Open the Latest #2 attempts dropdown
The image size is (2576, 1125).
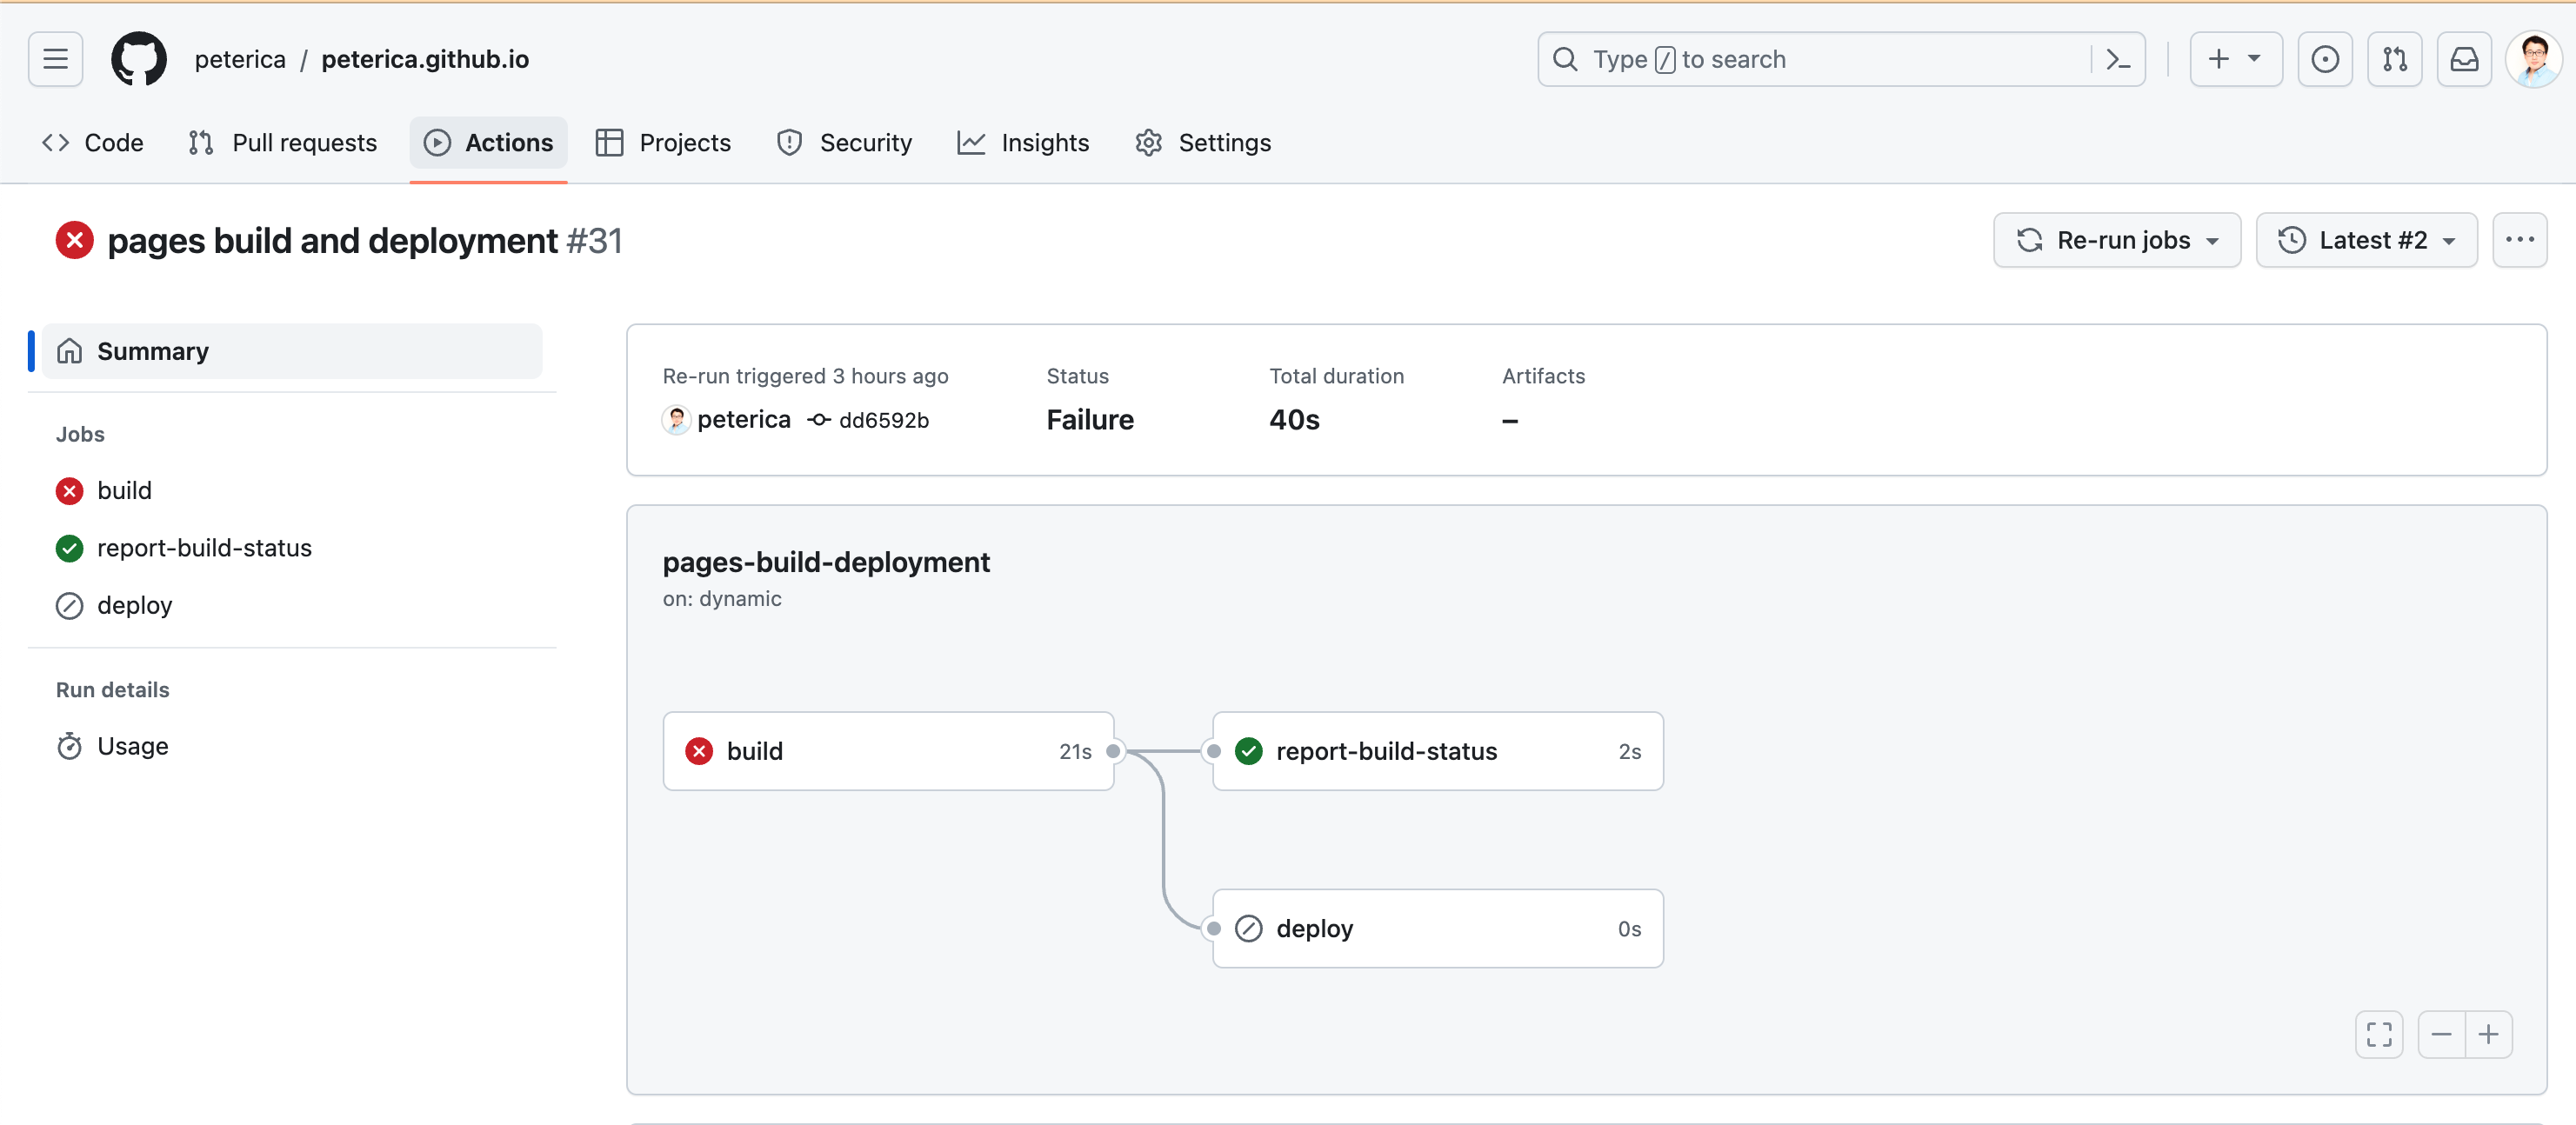click(x=2365, y=240)
